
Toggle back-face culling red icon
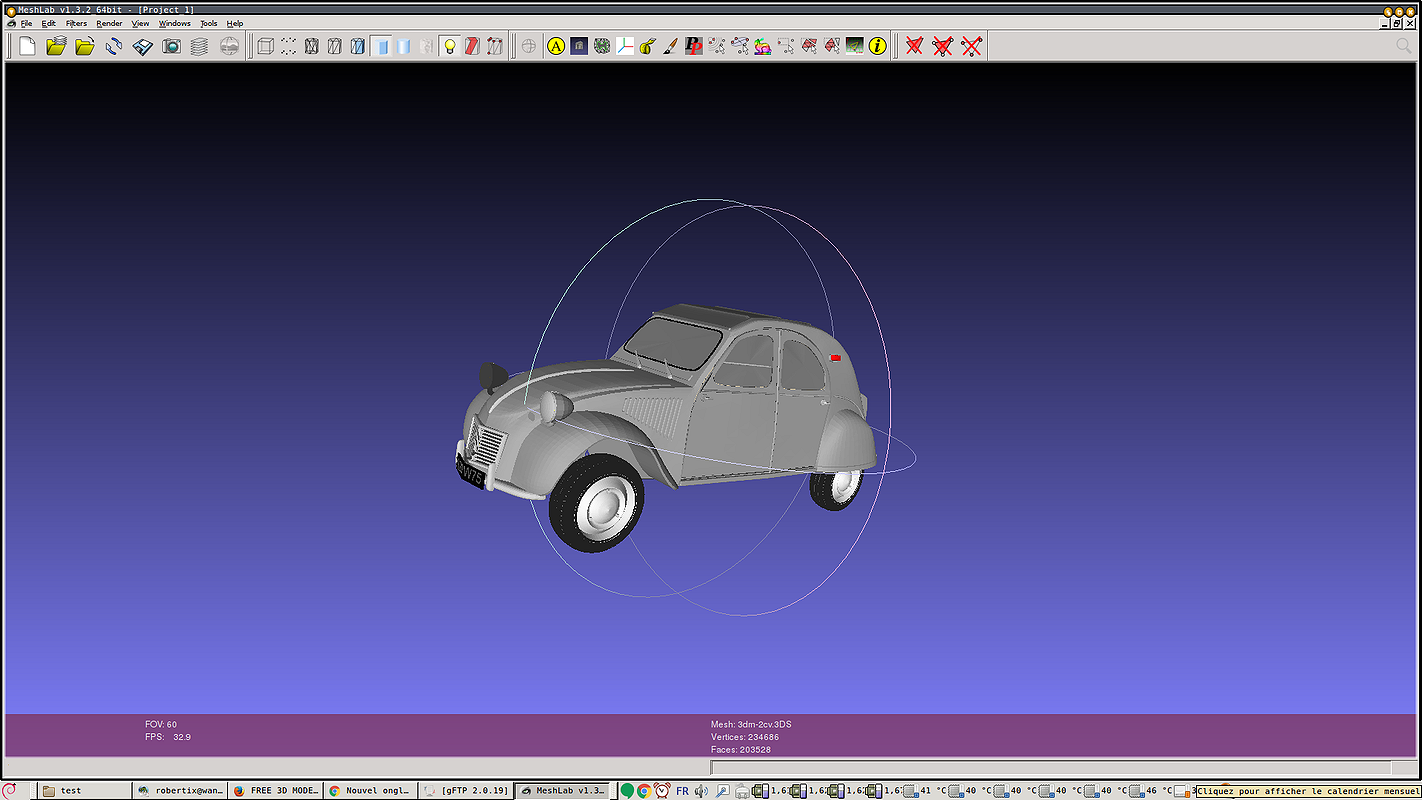coord(472,46)
